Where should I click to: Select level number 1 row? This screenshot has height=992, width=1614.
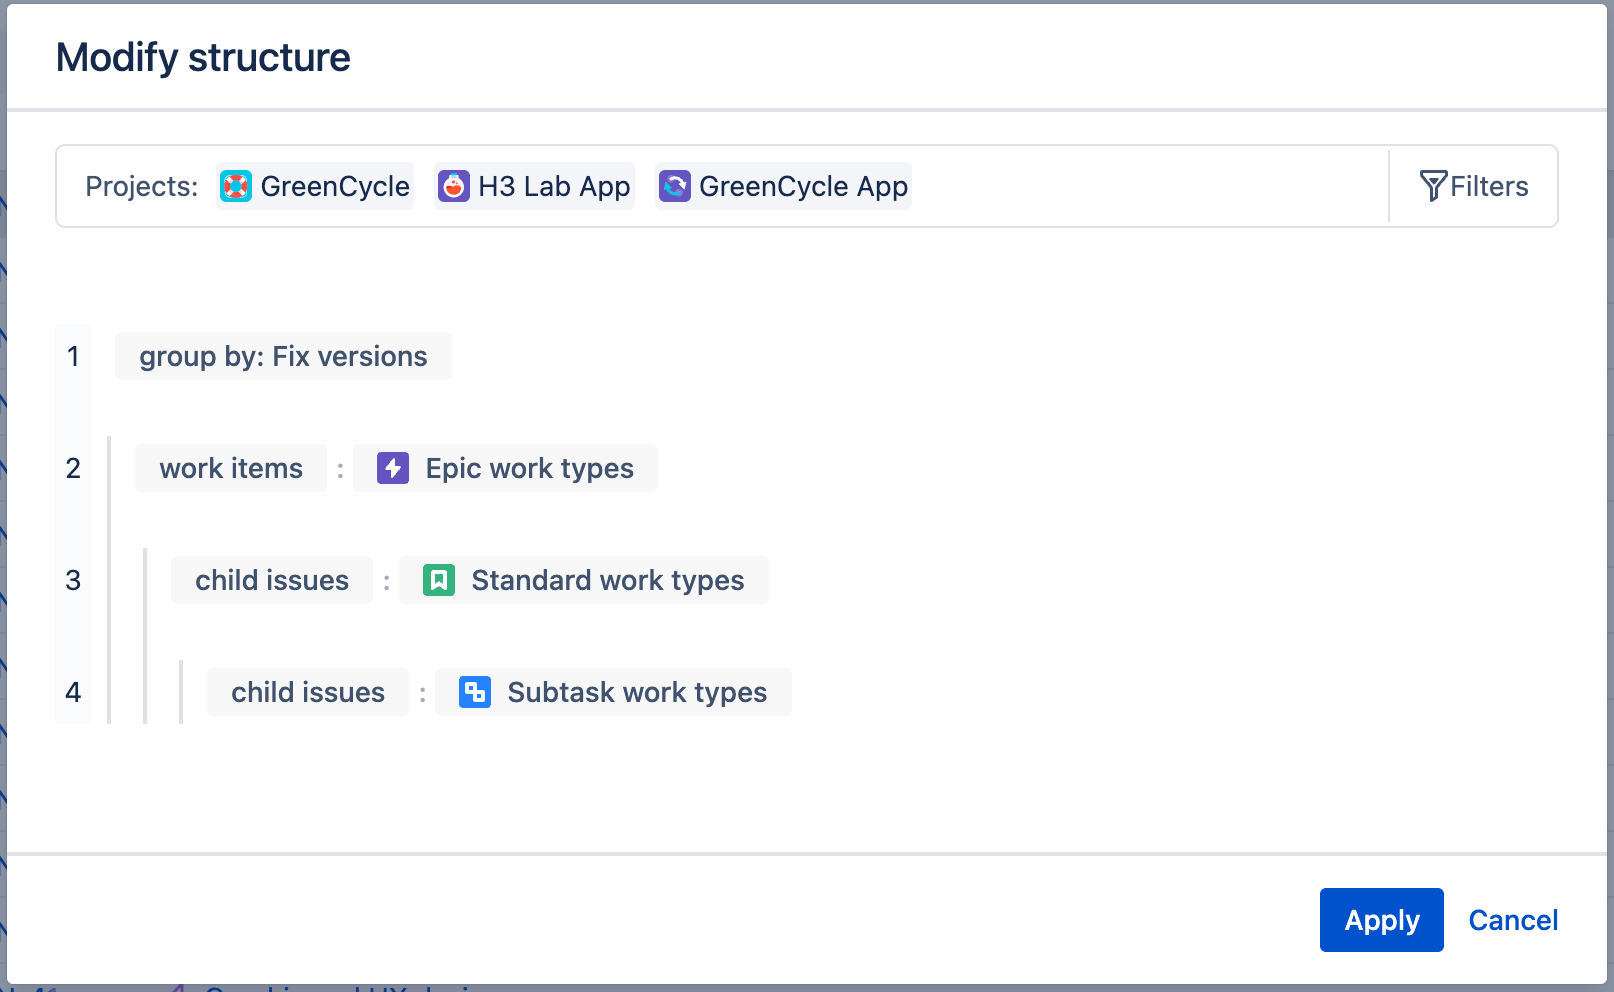point(73,356)
